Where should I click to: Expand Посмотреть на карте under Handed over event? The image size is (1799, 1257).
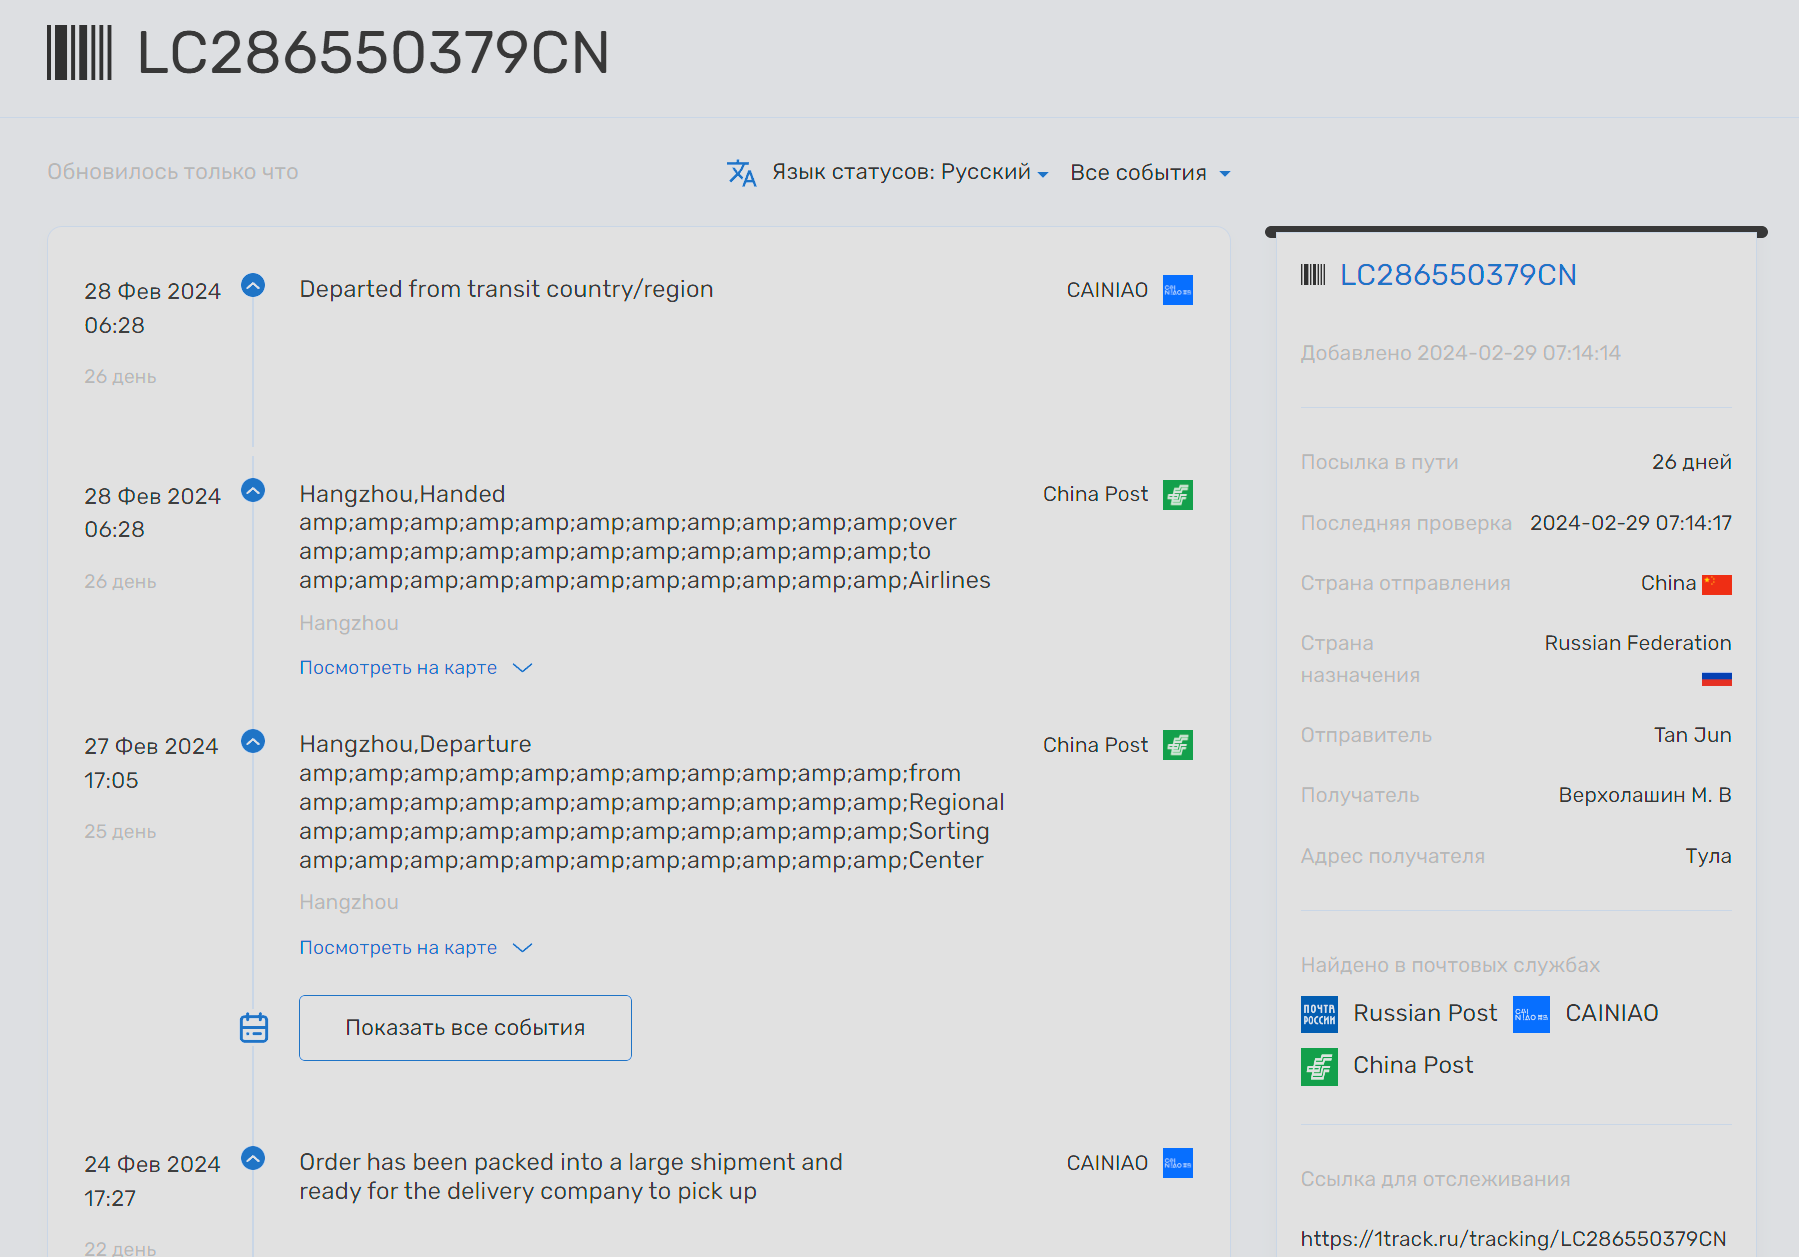click(x=415, y=668)
